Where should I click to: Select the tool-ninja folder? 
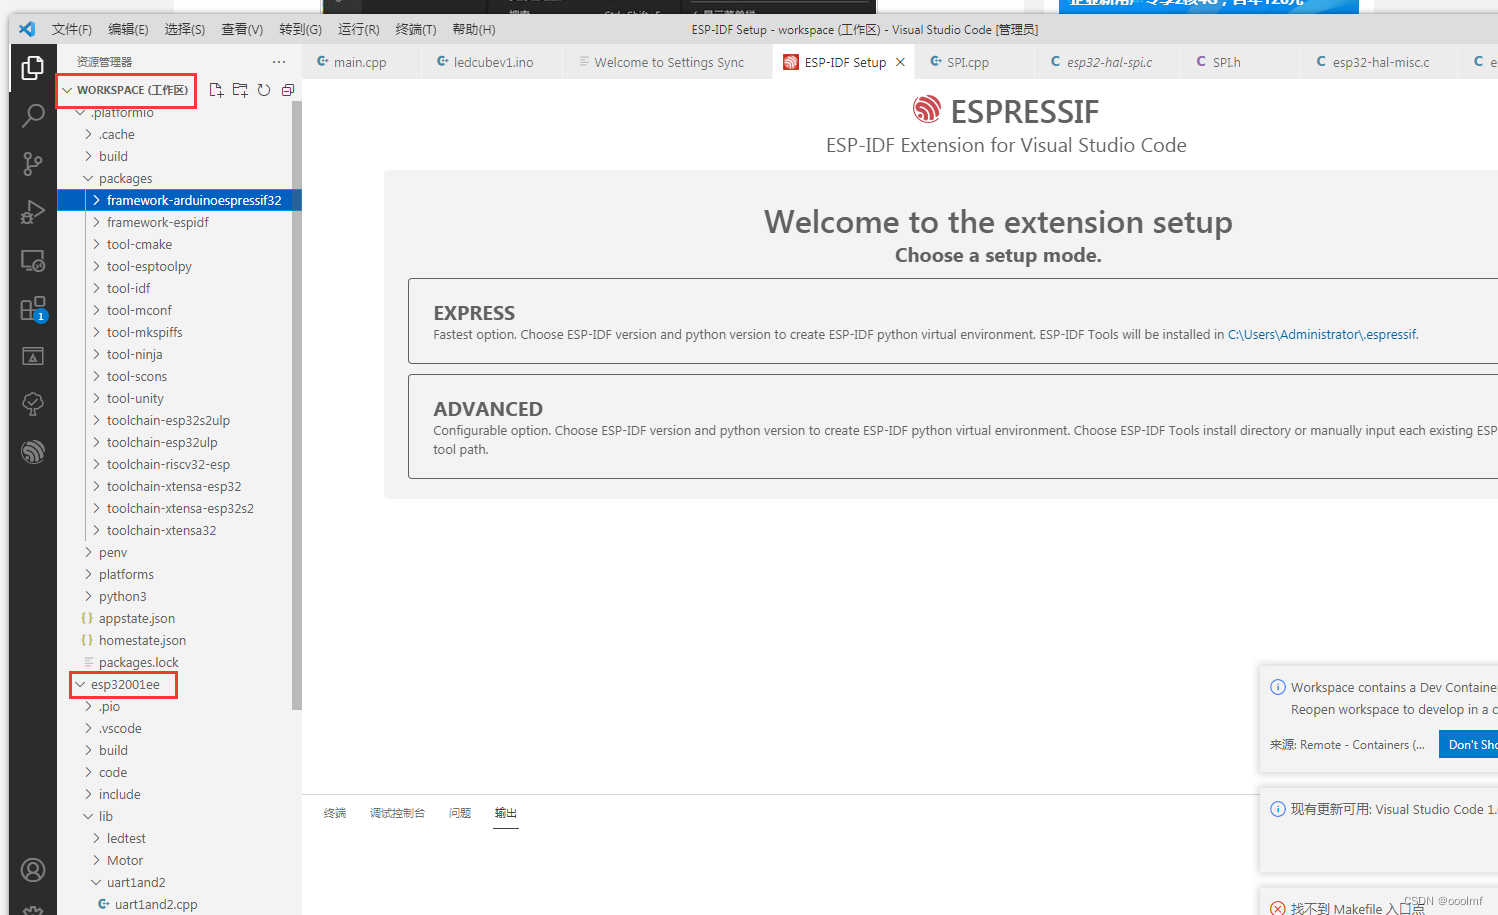point(179,354)
